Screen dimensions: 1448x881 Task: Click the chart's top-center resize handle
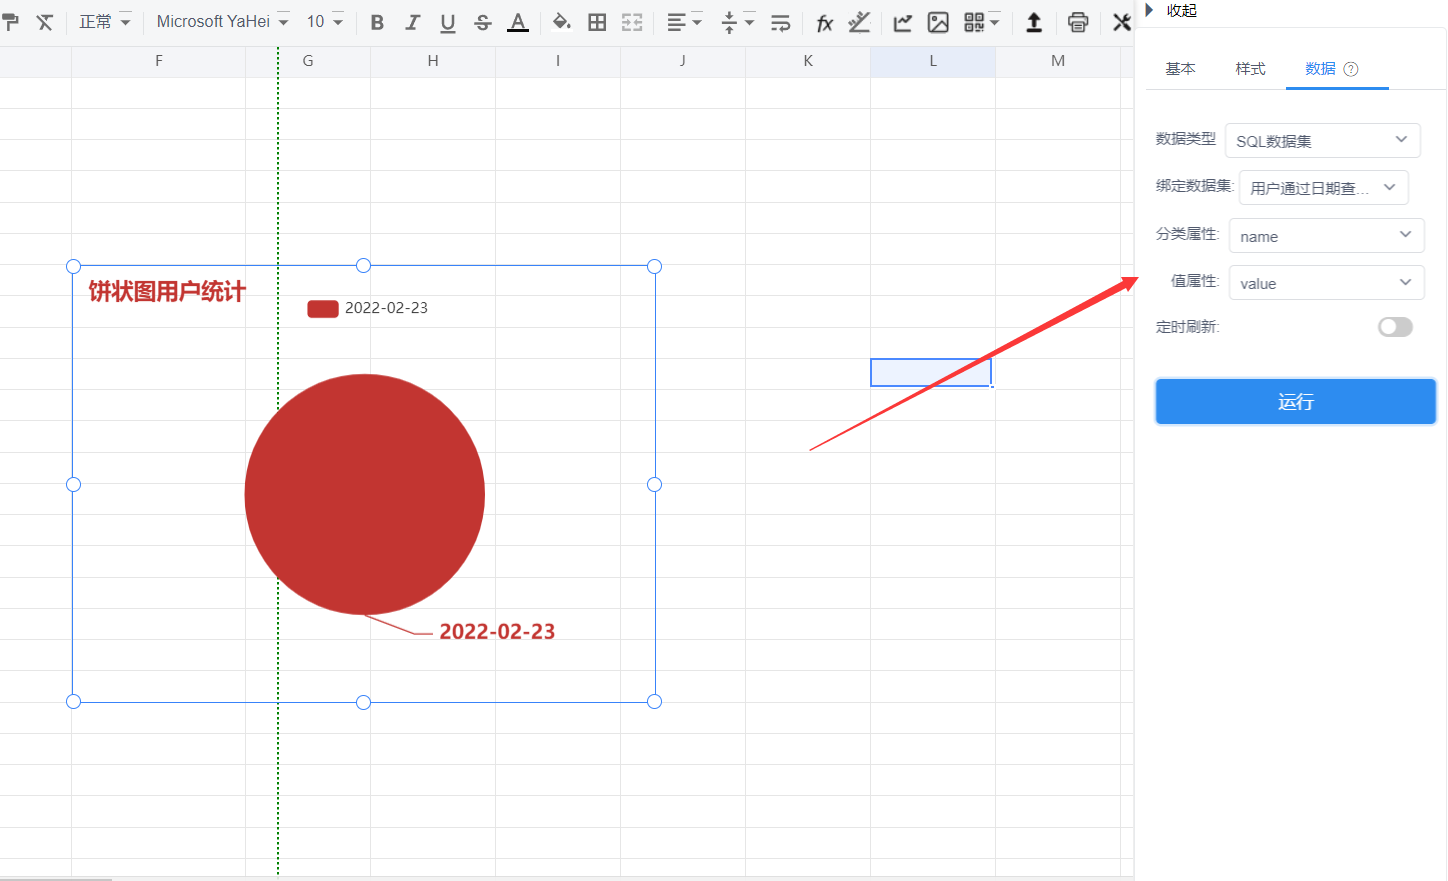point(364,265)
